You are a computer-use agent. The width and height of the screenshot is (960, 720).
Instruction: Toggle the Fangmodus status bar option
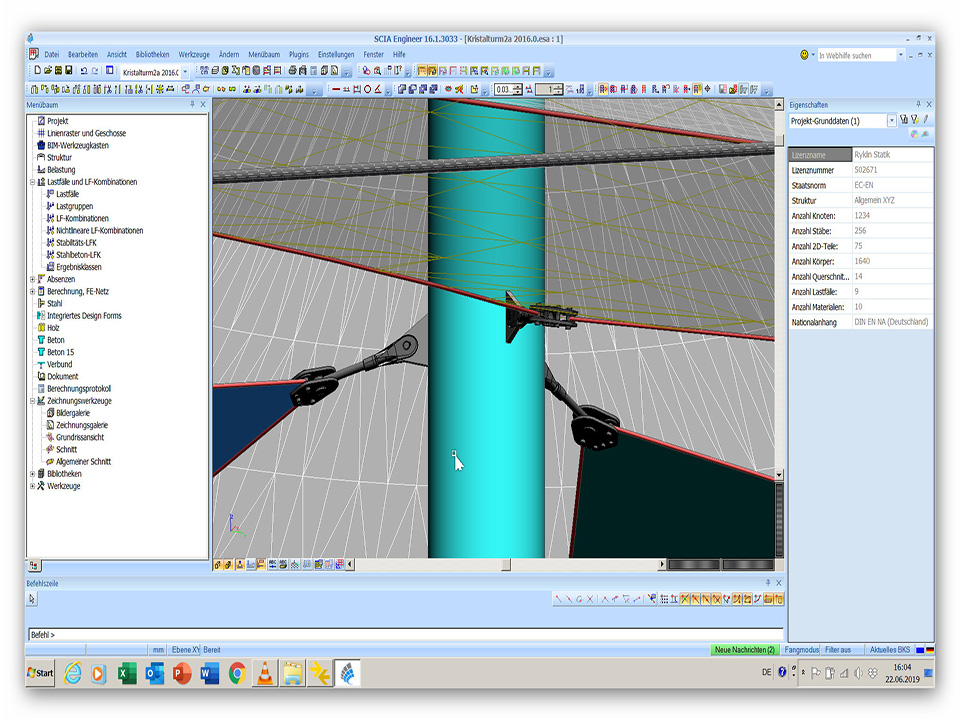(x=801, y=649)
